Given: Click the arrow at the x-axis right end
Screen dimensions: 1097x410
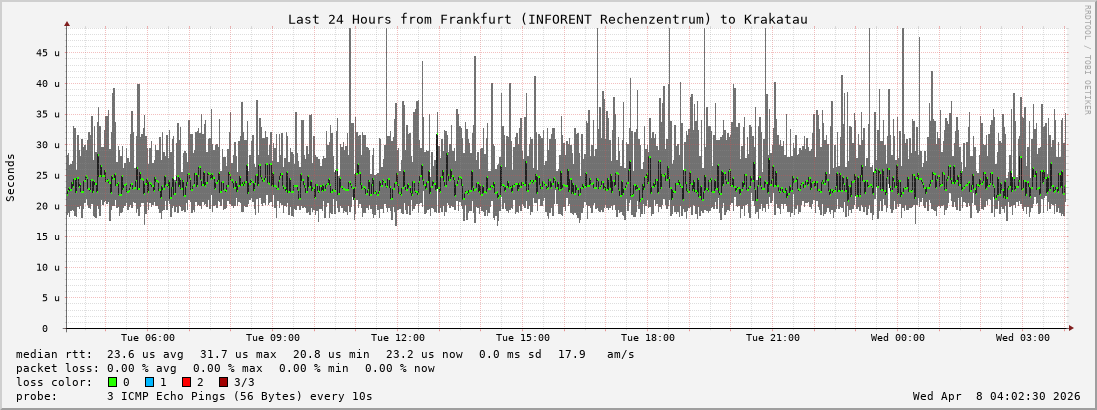Looking at the screenshot, I should (1070, 328).
